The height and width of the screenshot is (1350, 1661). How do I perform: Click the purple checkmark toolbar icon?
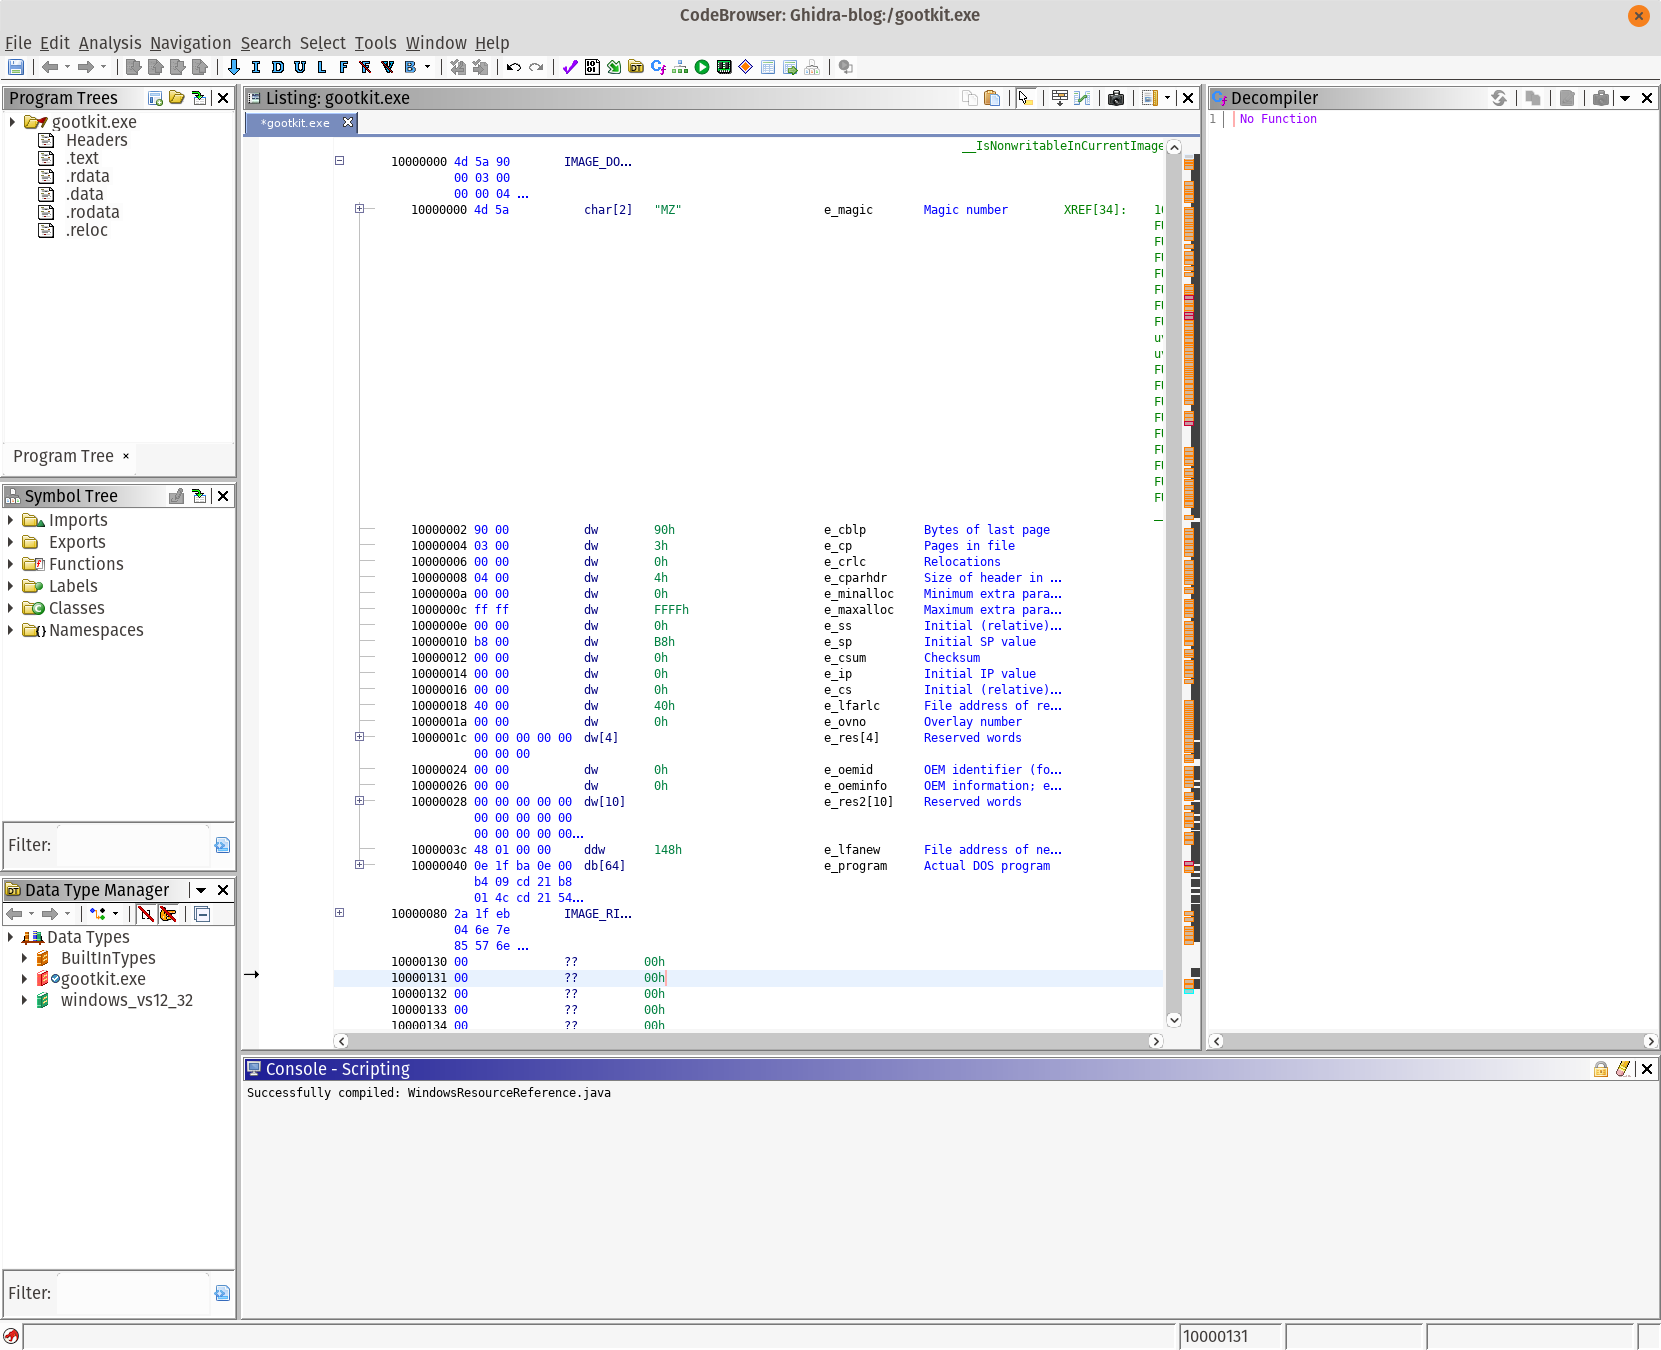click(570, 67)
